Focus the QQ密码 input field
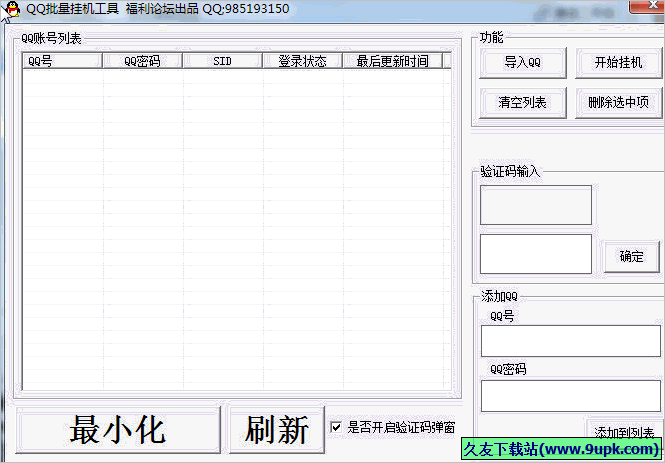Image resolution: width=665 pixels, height=463 pixels. coord(570,396)
